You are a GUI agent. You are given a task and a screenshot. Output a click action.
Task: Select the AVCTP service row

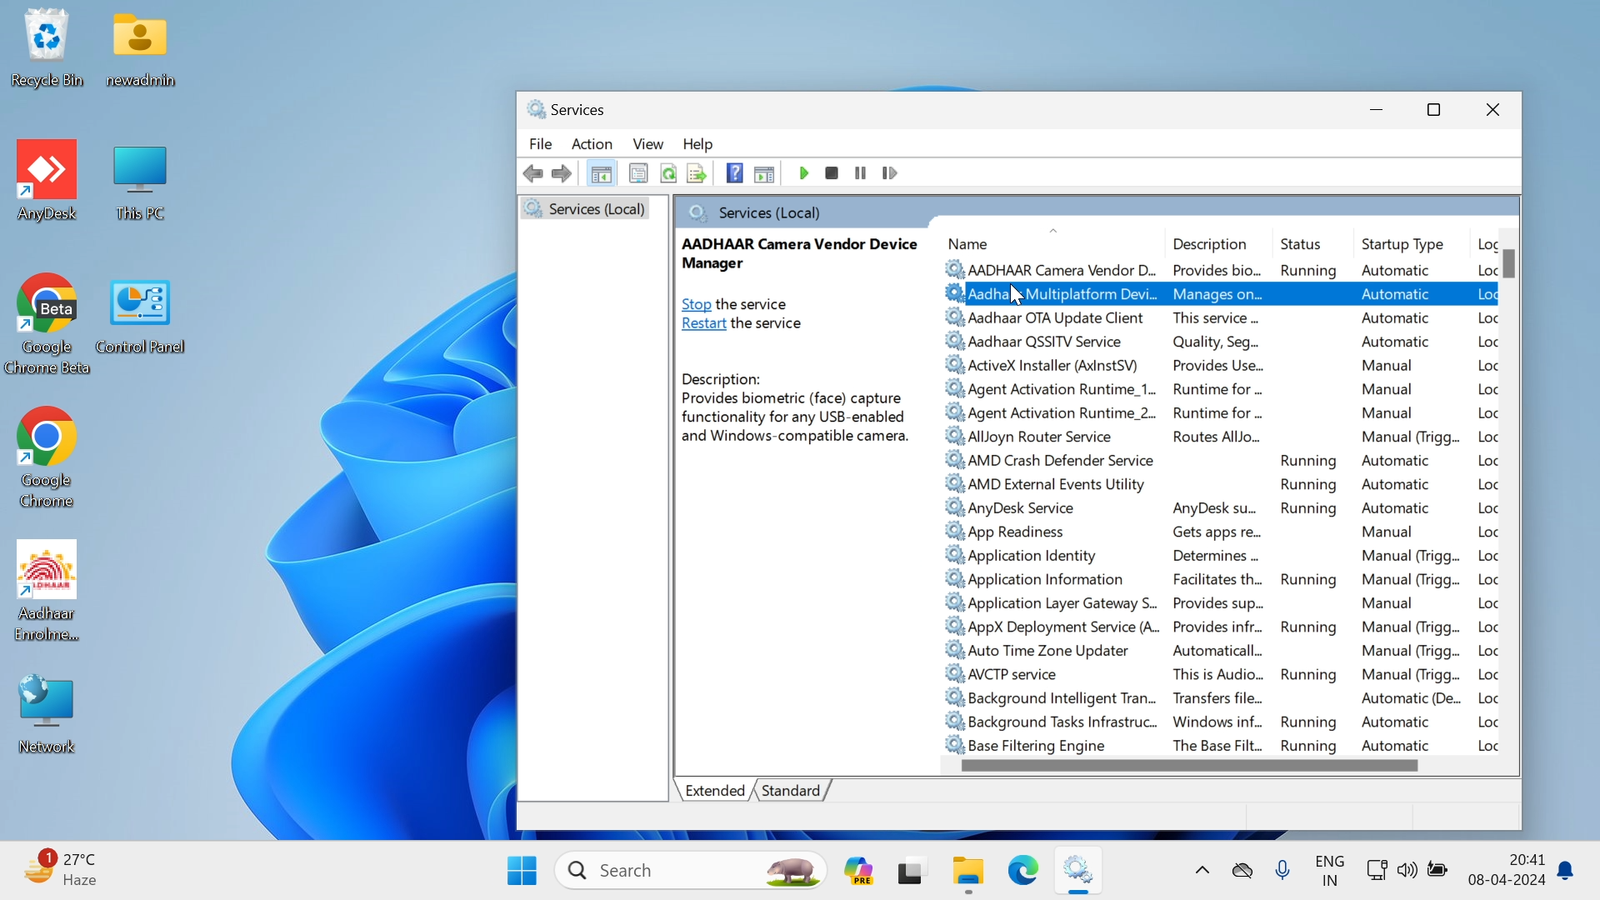1221,675
